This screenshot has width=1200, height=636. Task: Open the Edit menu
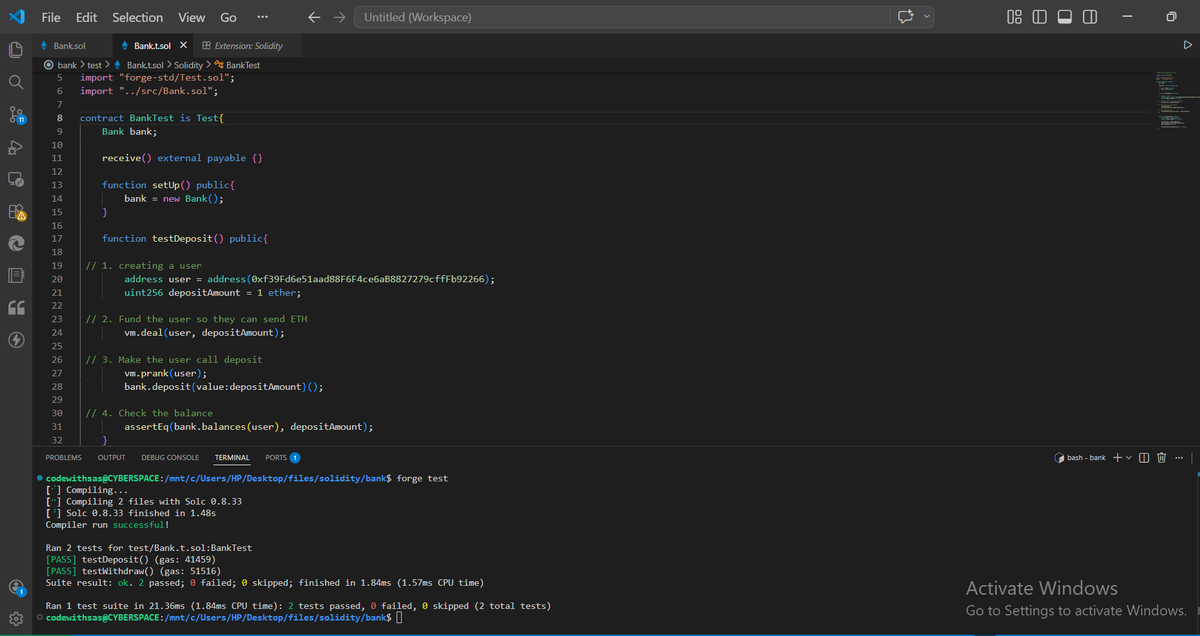[x=87, y=17]
